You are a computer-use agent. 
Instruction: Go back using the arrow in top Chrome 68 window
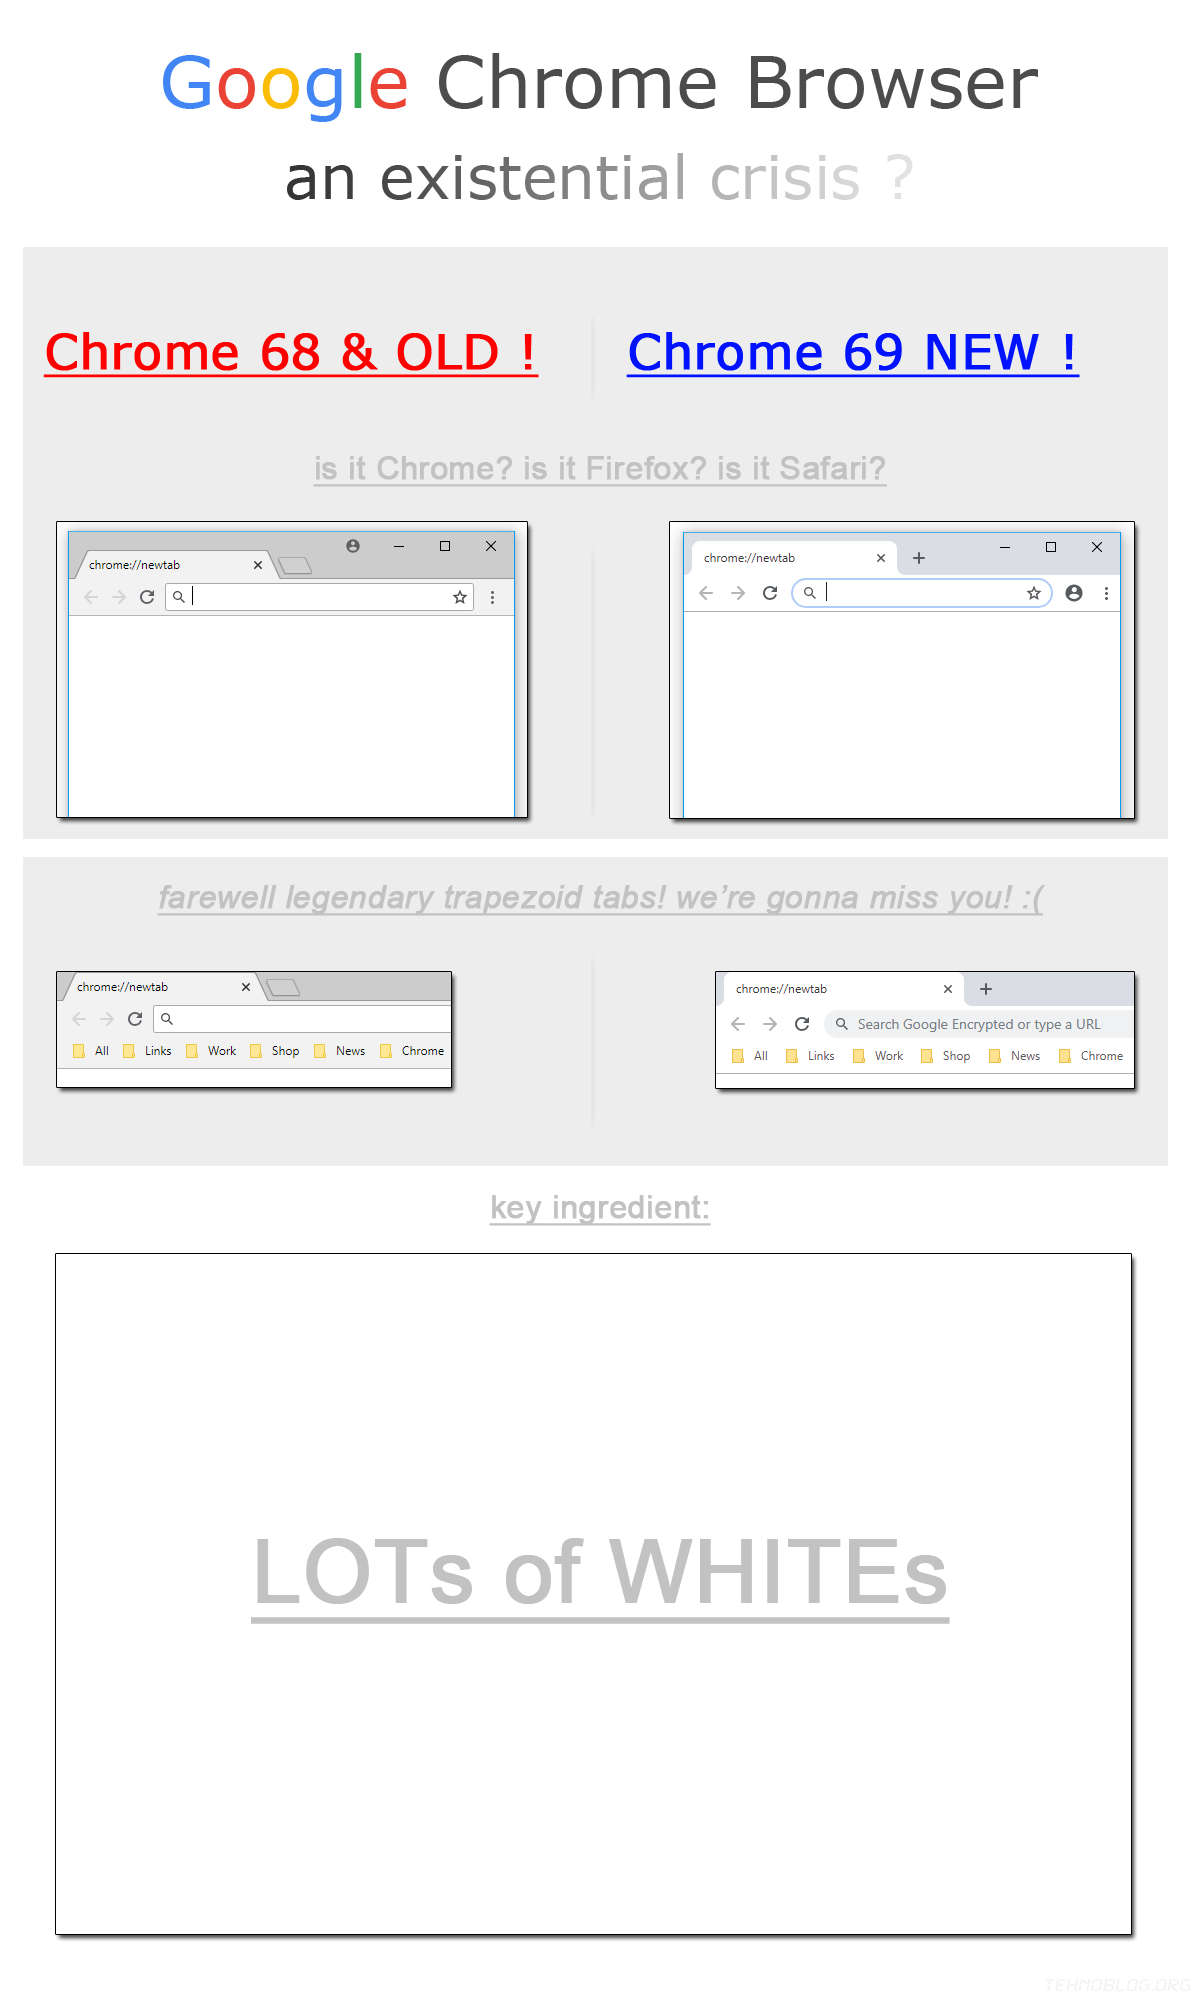point(91,597)
